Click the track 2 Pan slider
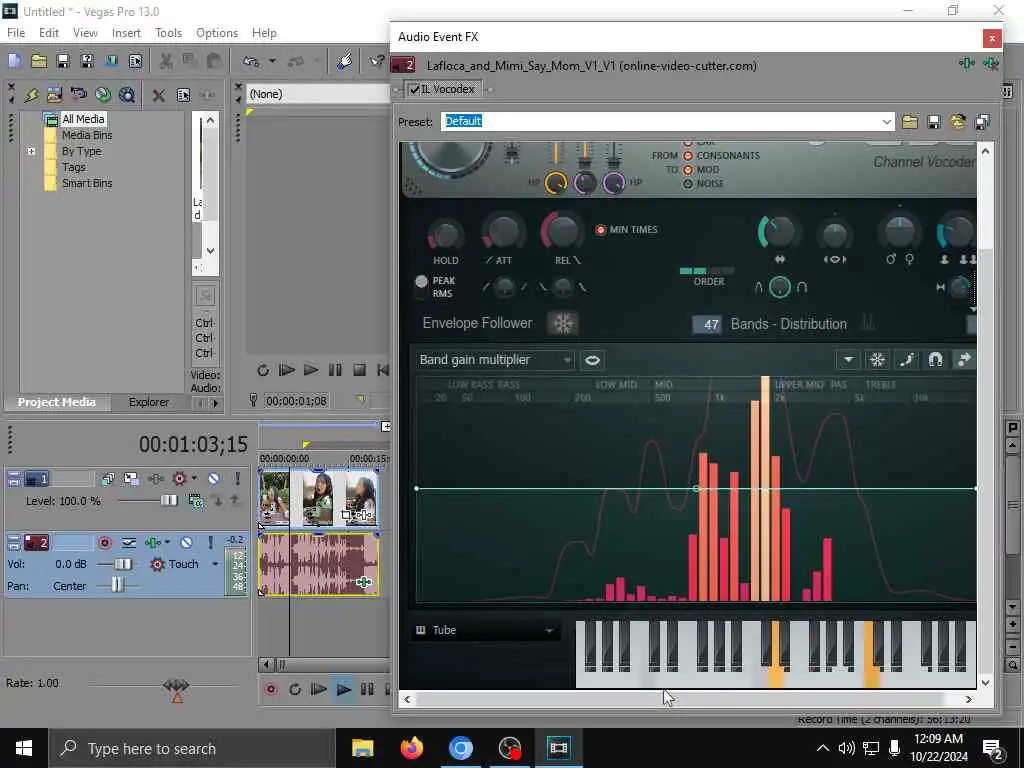Screen dimensions: 1024x768 point(118,585)
